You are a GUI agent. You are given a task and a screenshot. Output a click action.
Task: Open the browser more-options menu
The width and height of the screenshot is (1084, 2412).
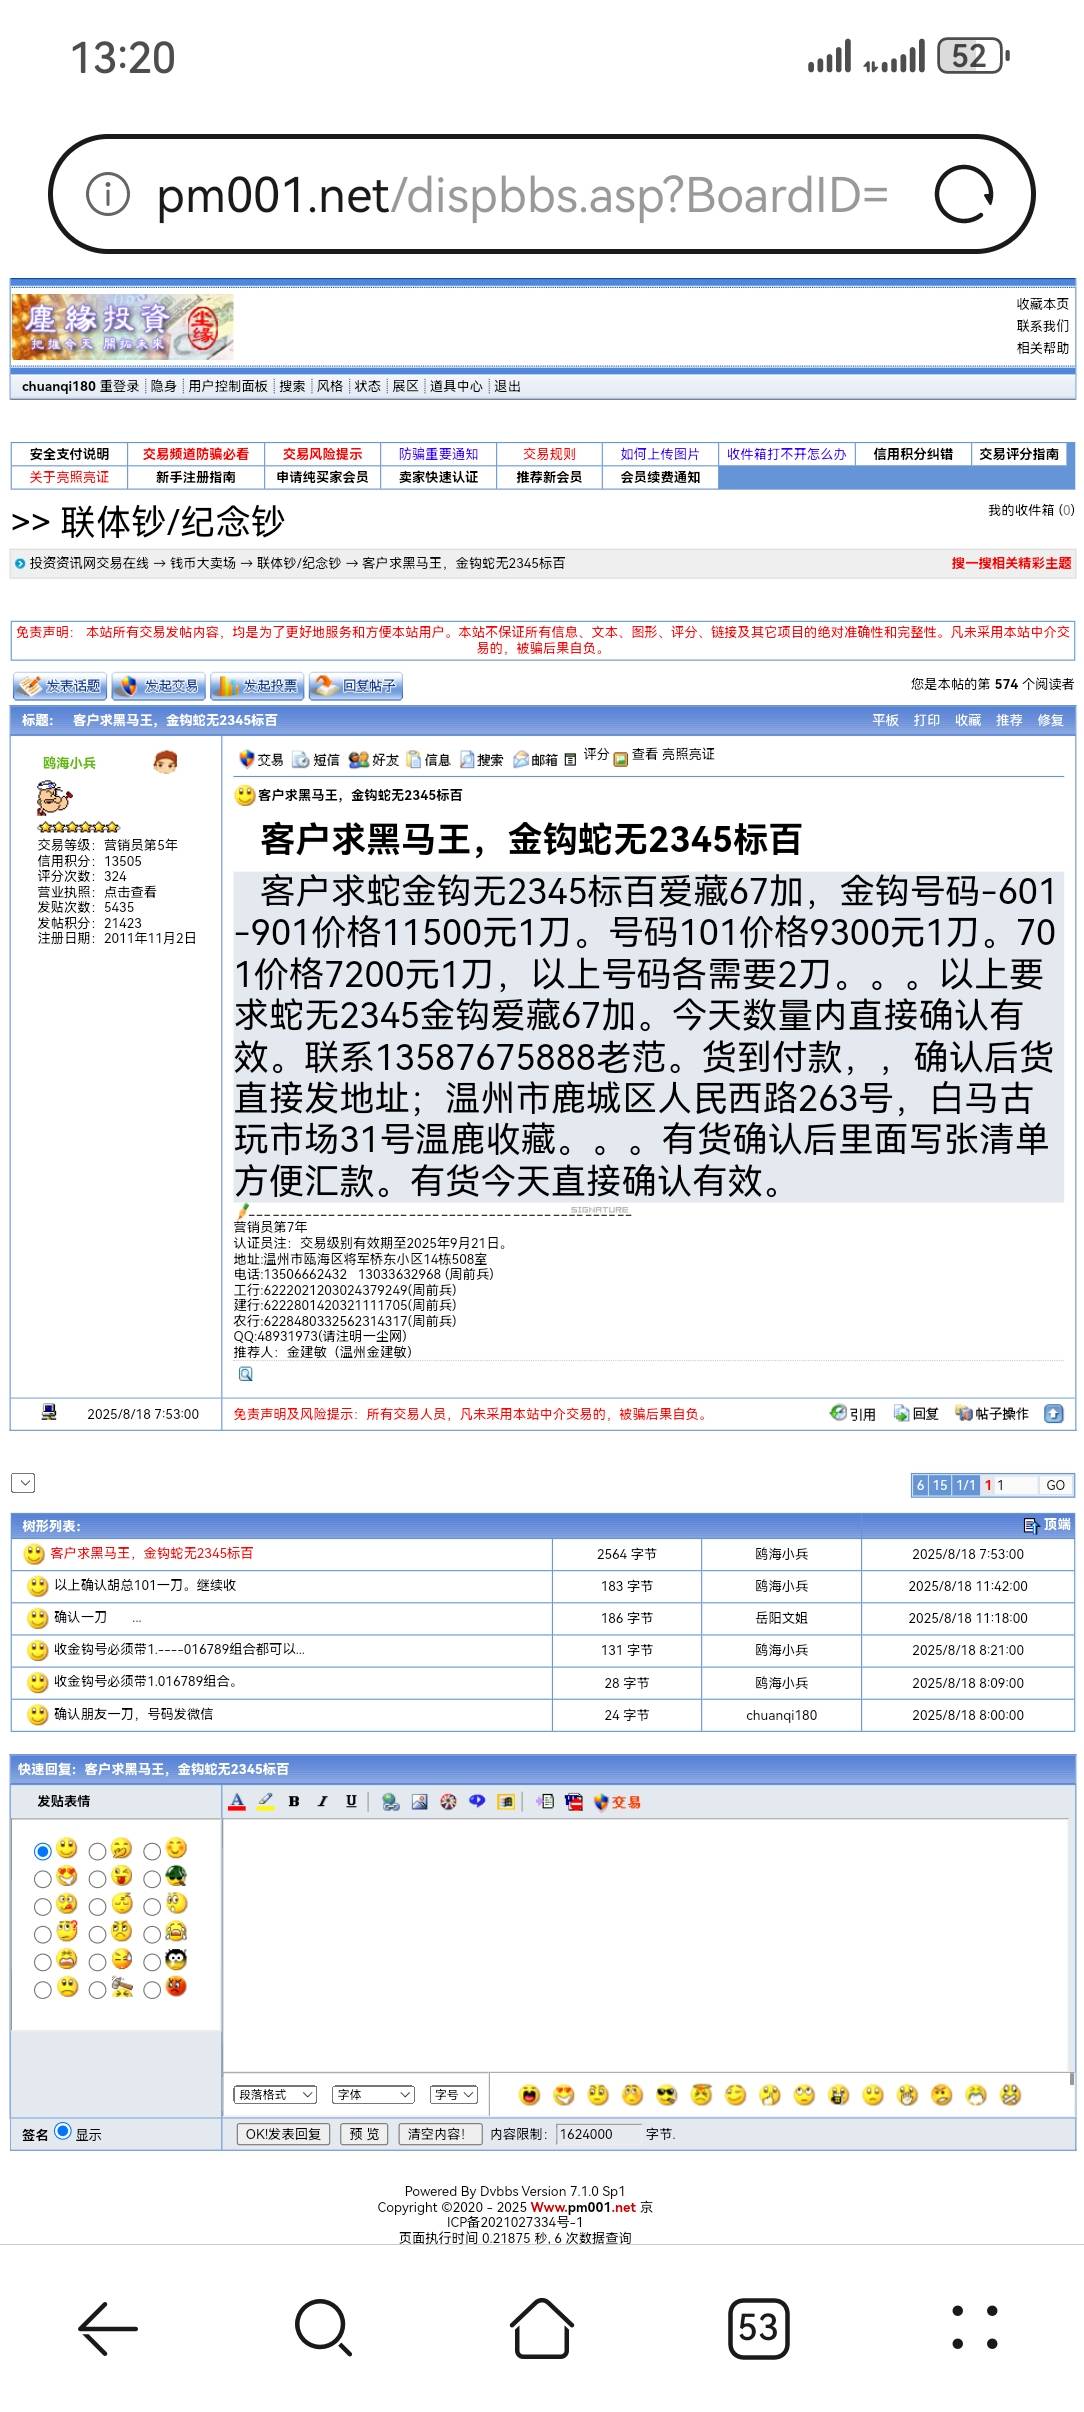point(974,2327)
